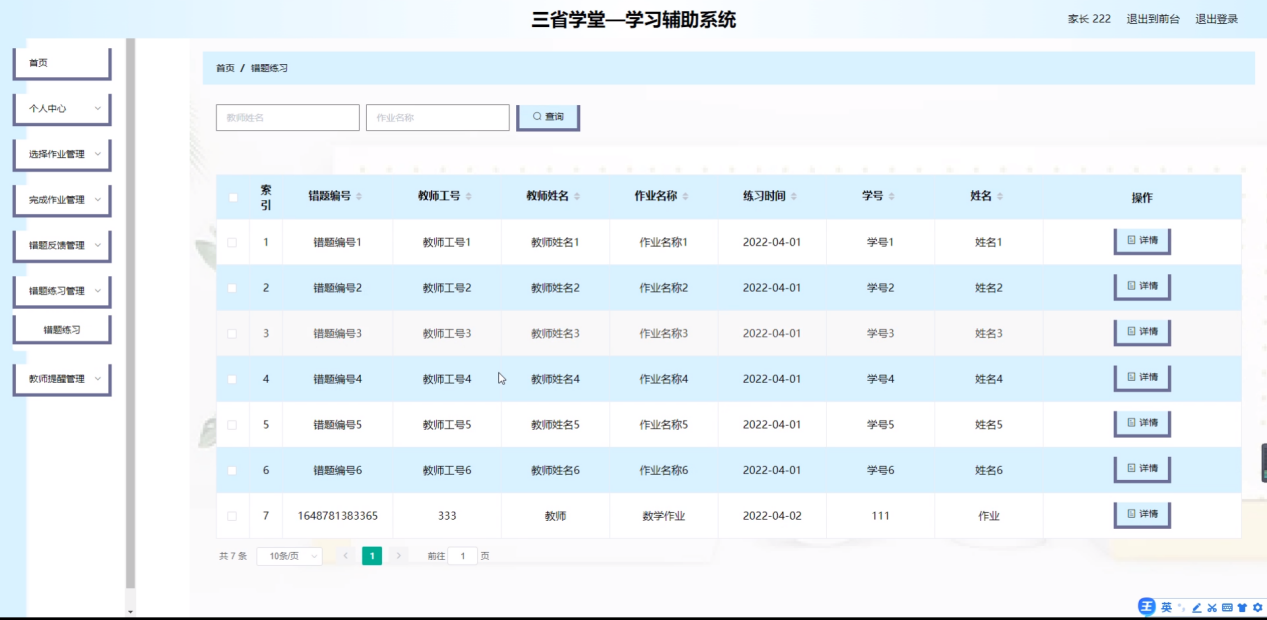Viewport: 1267px width, 620px height.
Task: Check the box for row 错题编号2
Action: tap(232, 288)
